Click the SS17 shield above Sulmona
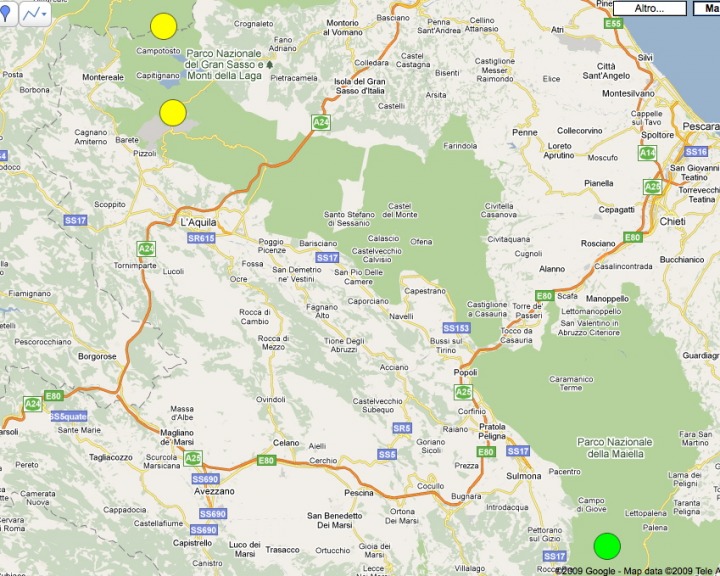This screenshot has height=576, width=720. (x=518, y=451)
